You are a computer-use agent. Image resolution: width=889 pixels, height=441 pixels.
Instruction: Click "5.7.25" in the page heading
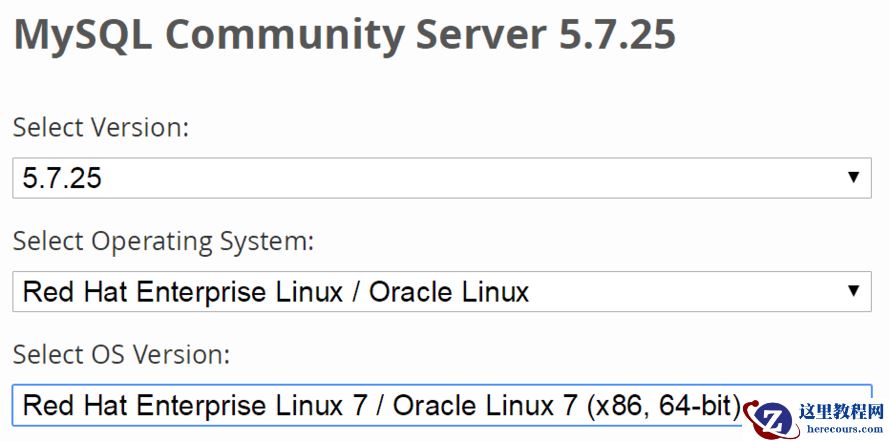(617, 36)
